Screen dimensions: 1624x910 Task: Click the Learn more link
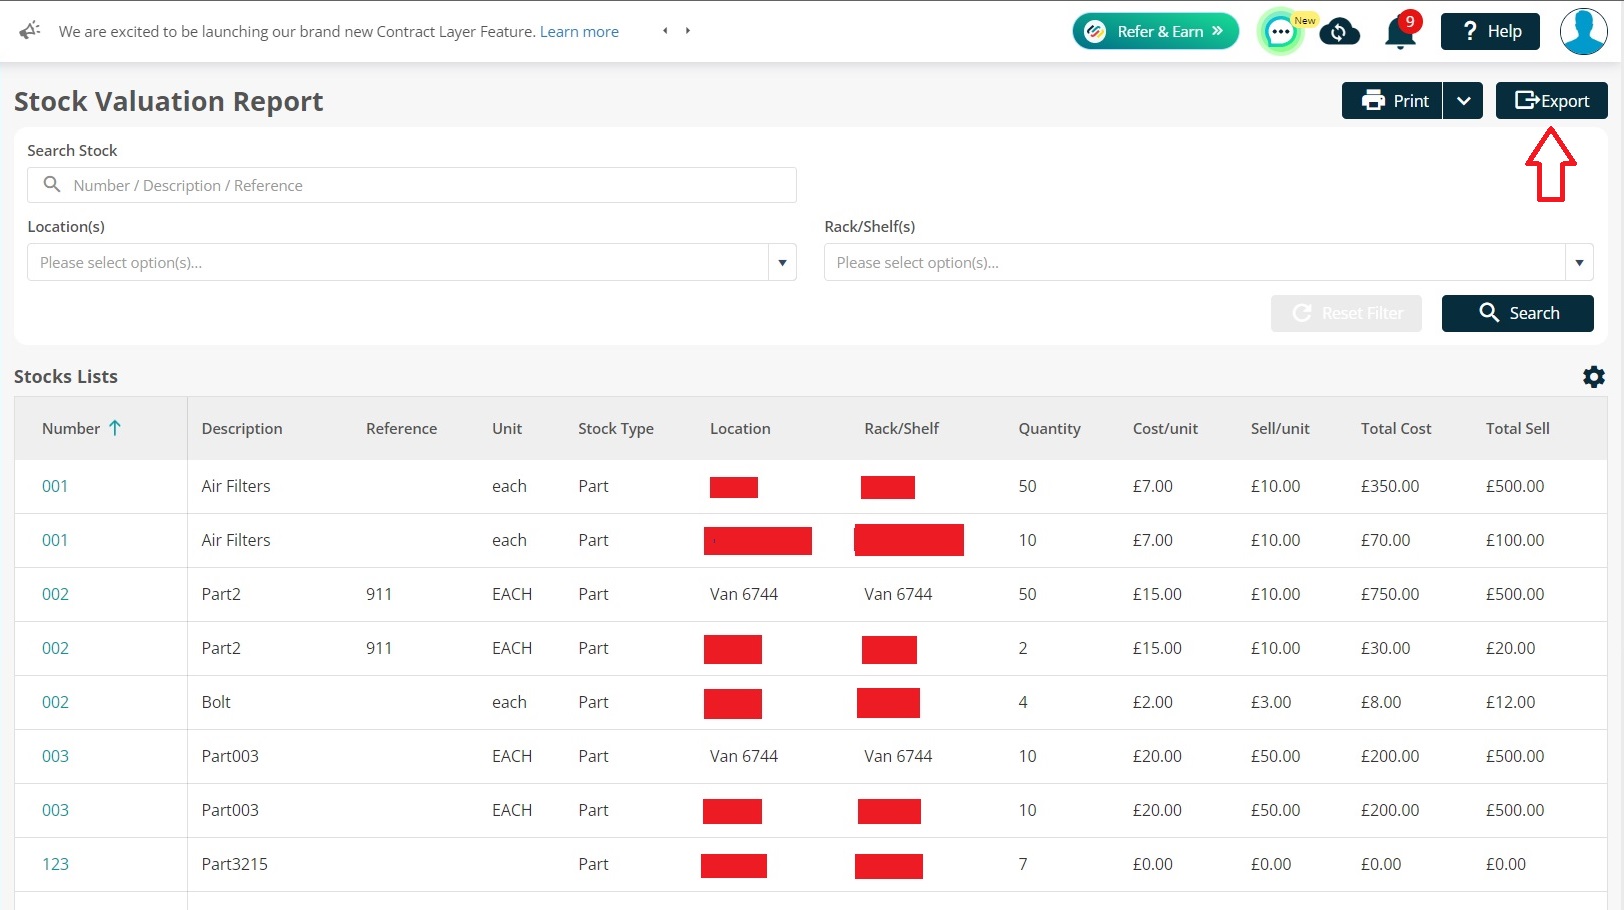coord(579,31)
